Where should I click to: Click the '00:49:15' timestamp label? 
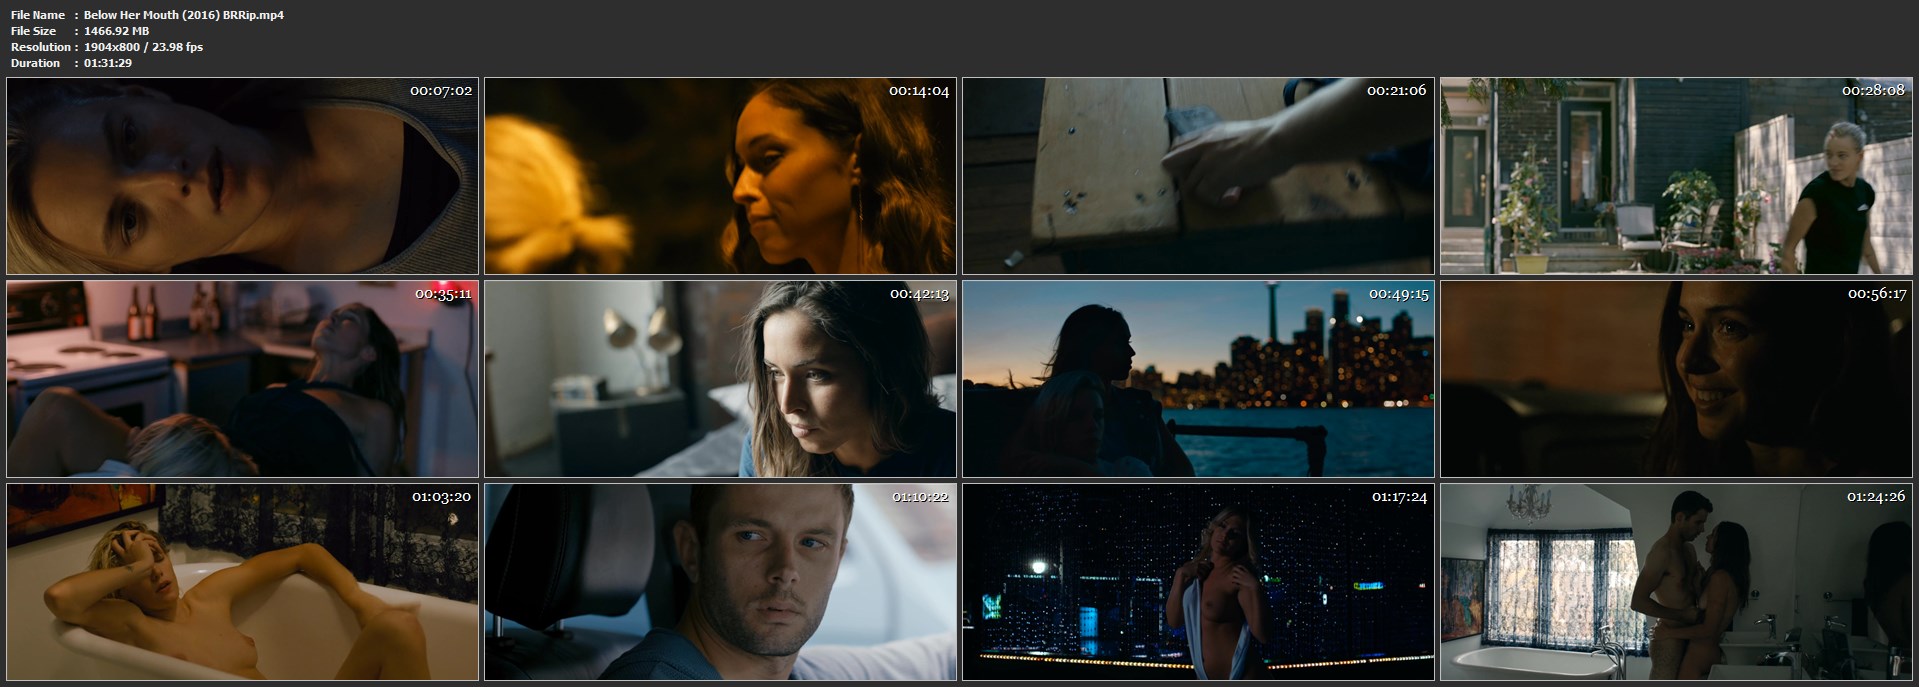(x=1397, y=294)
